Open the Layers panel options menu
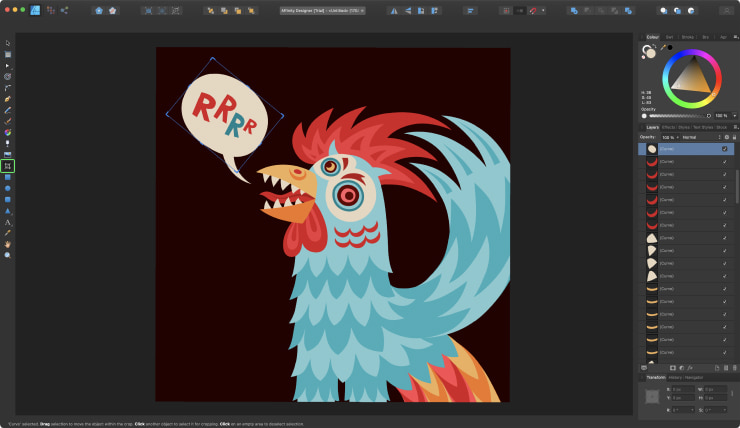 click(735, 127)
